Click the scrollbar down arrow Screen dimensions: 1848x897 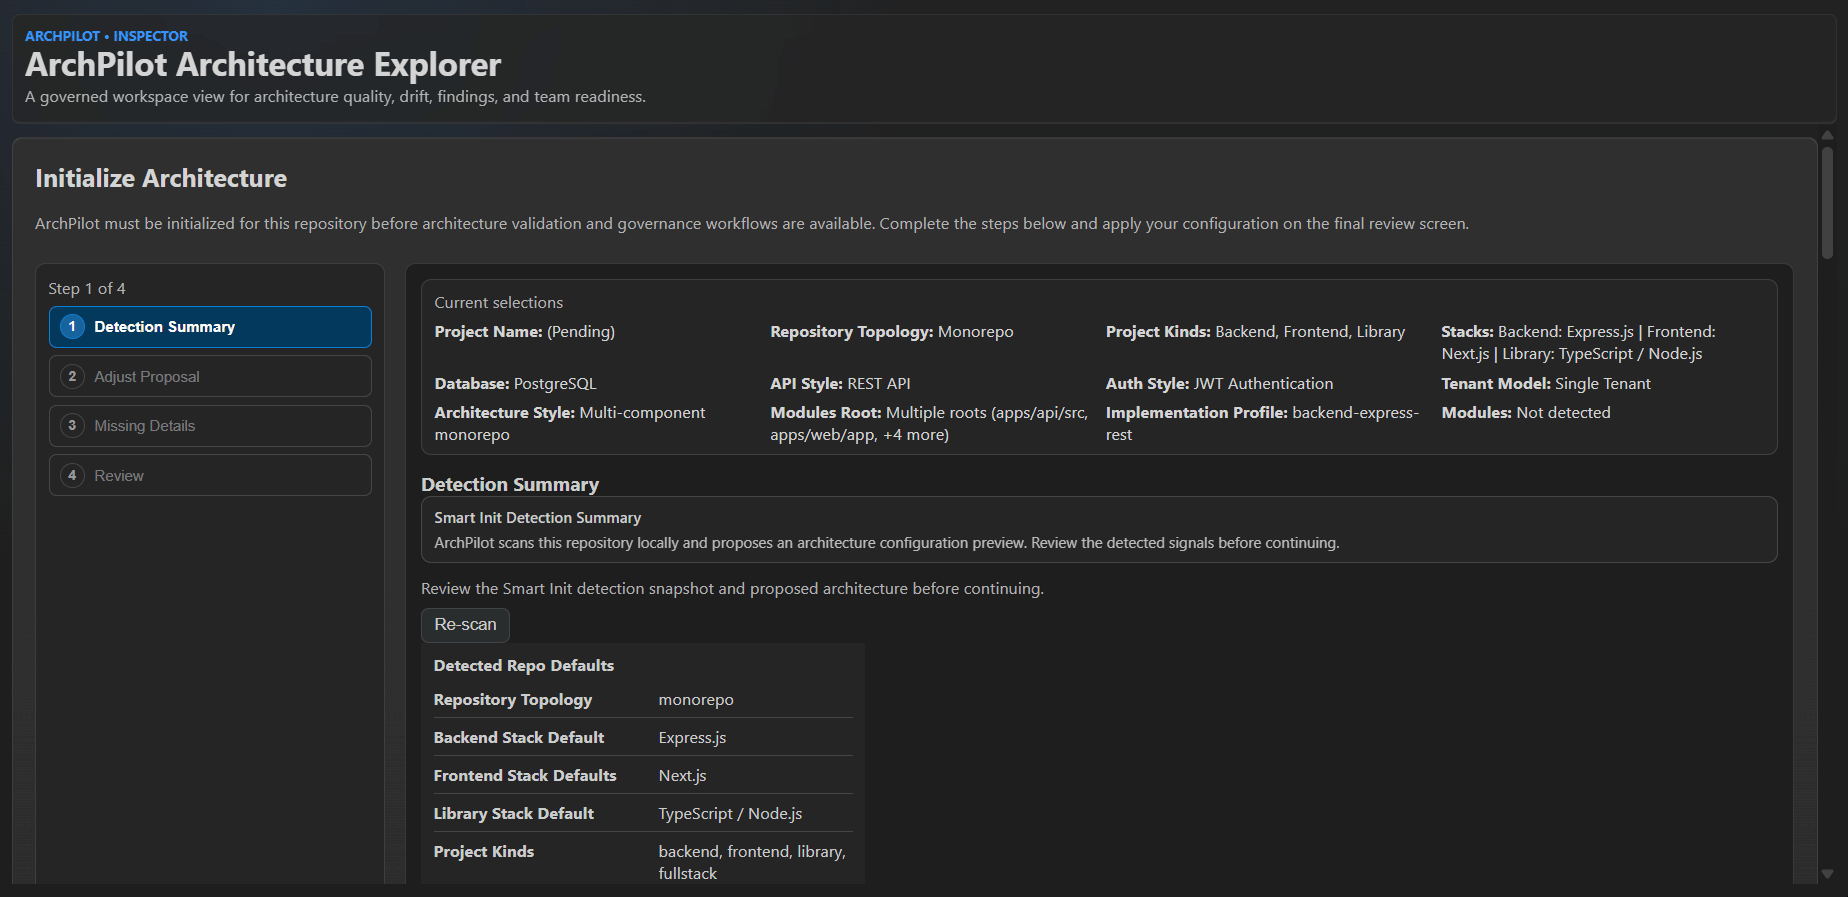pos(1827,874)
